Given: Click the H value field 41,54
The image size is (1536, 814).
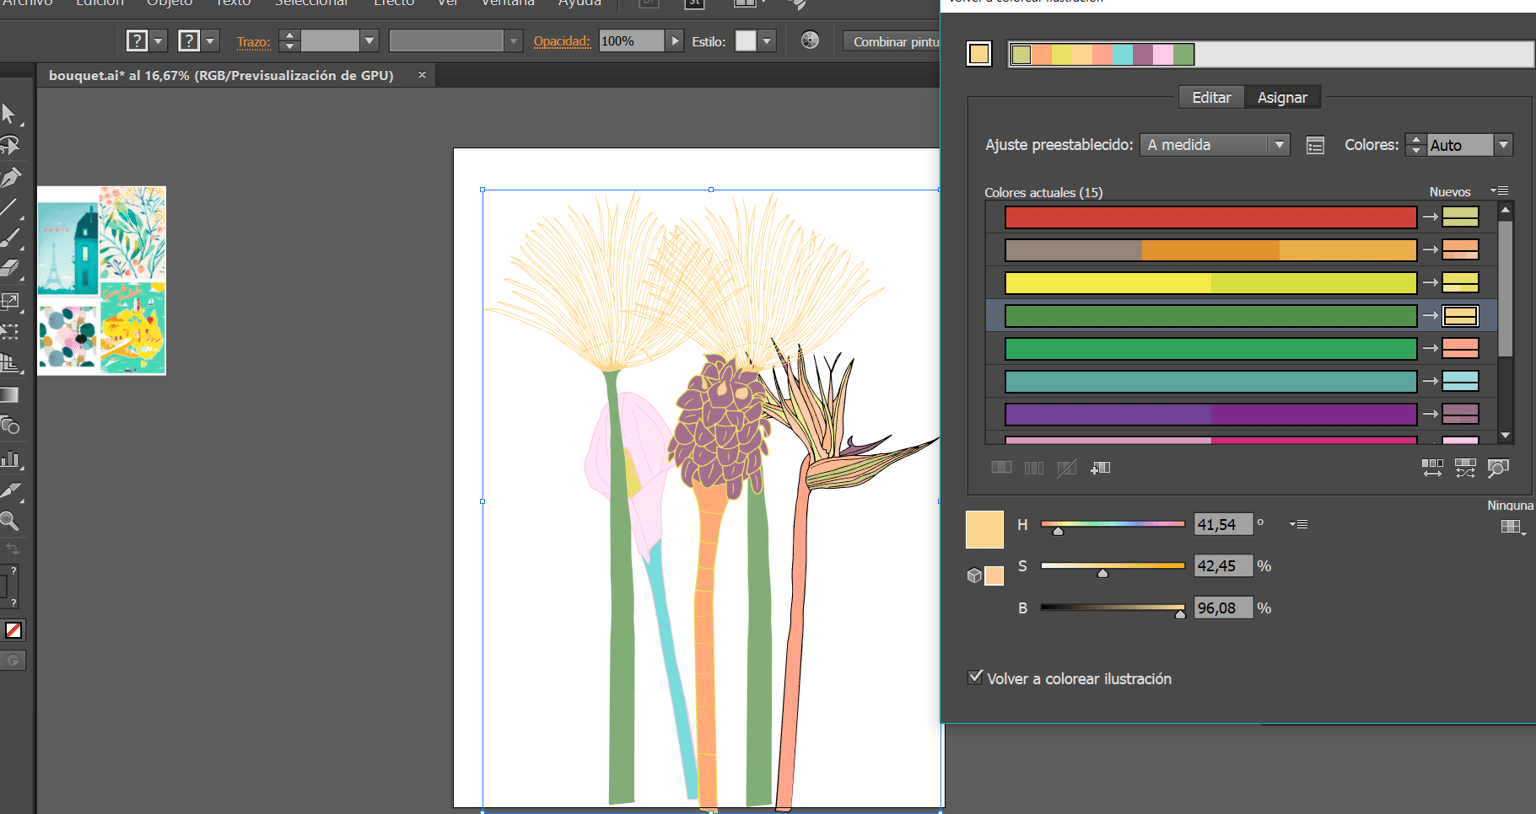Looking at the screenshot, I should coord(1223,524).
